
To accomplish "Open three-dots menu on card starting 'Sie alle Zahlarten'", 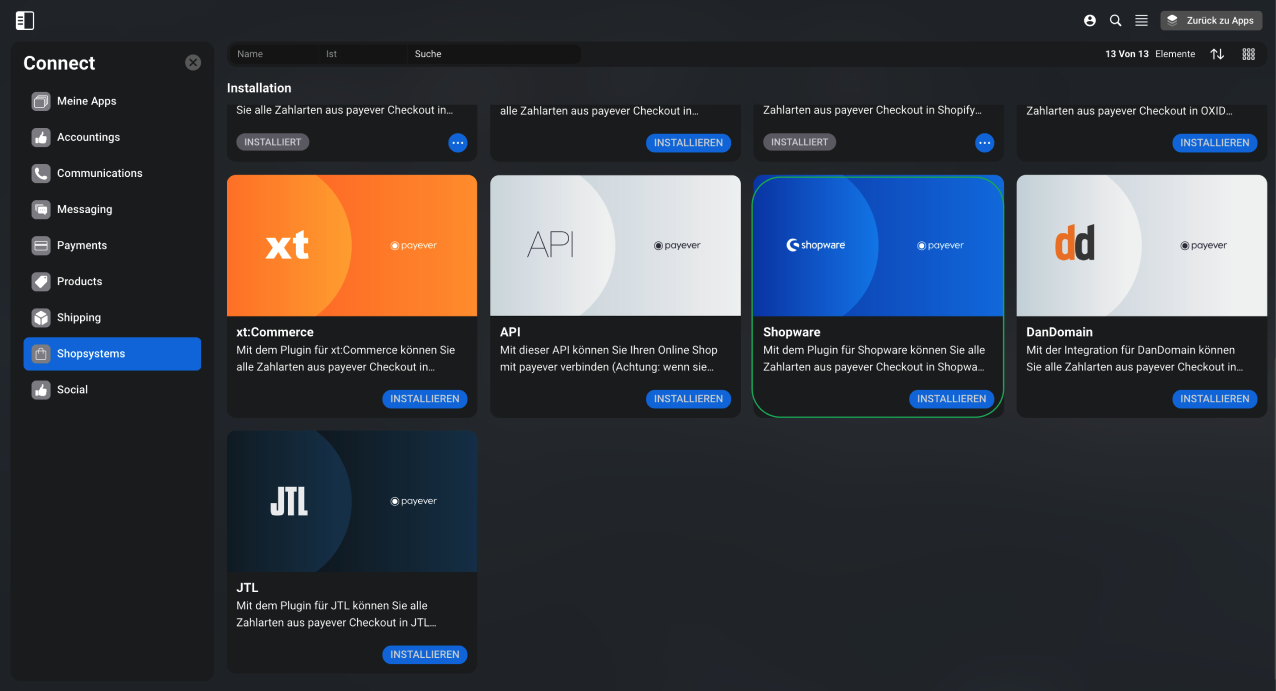I will pos(457,143).
